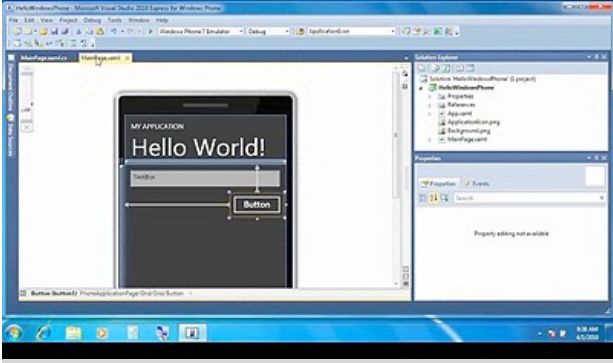Select the TextBox control in designer

pos(205,179)
